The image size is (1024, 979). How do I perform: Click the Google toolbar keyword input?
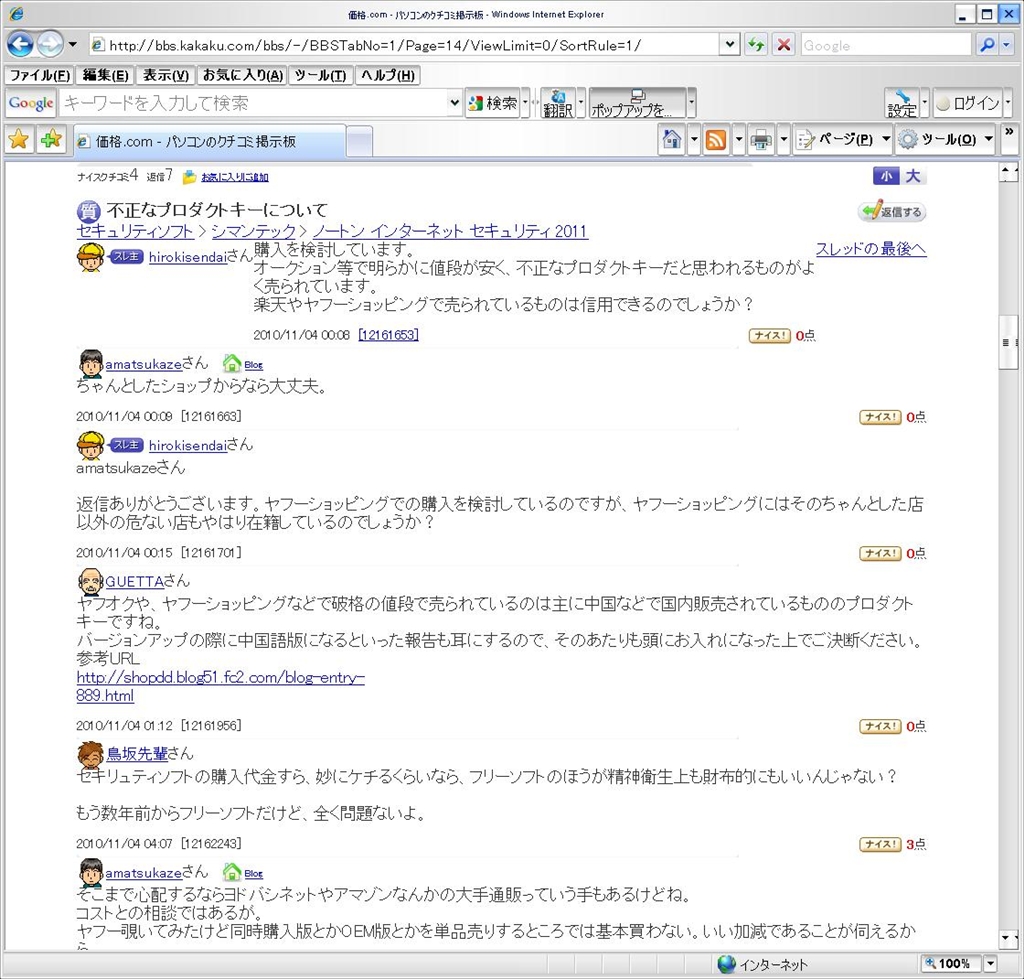tap(255, 103)
